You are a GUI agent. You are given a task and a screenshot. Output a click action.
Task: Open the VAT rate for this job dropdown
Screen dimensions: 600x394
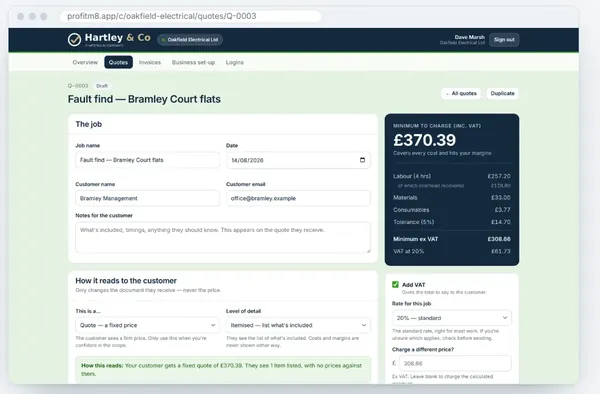[452, 318]
